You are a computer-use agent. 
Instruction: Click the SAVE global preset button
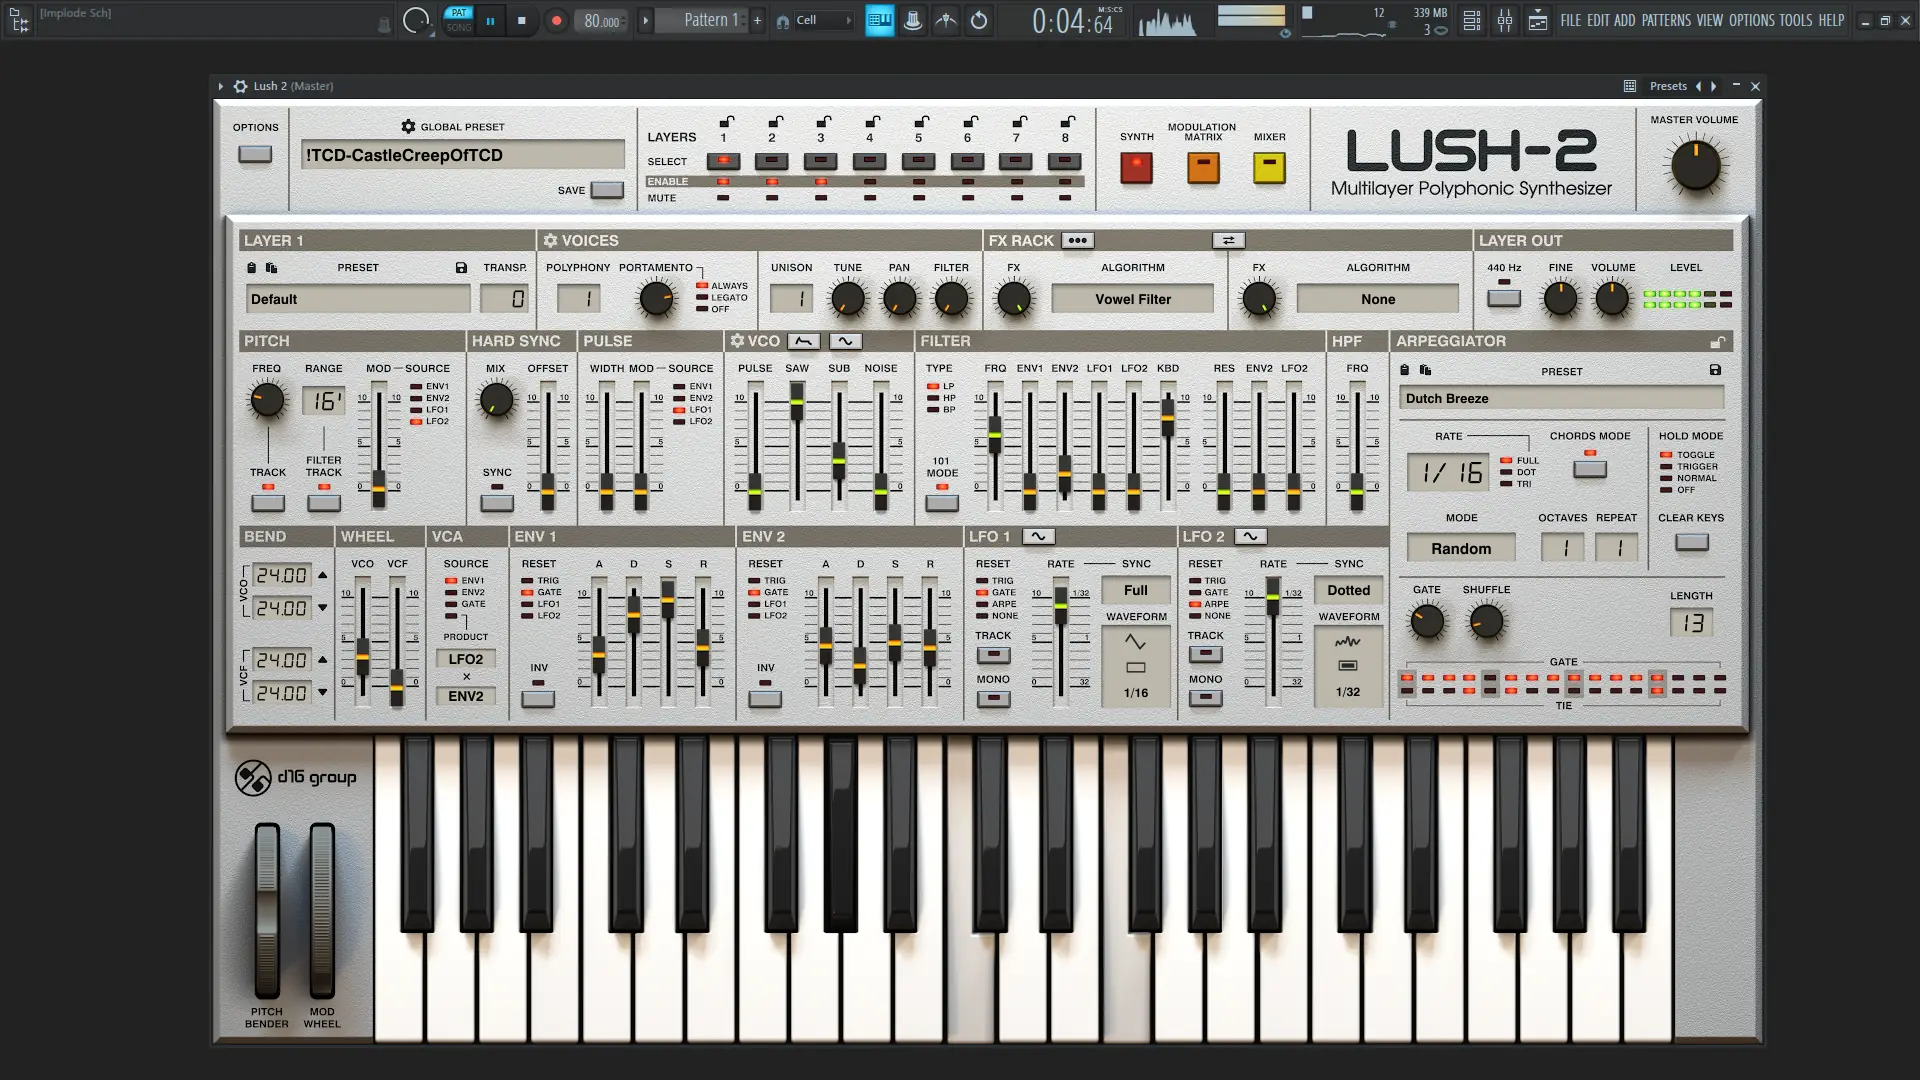(607, 190)
